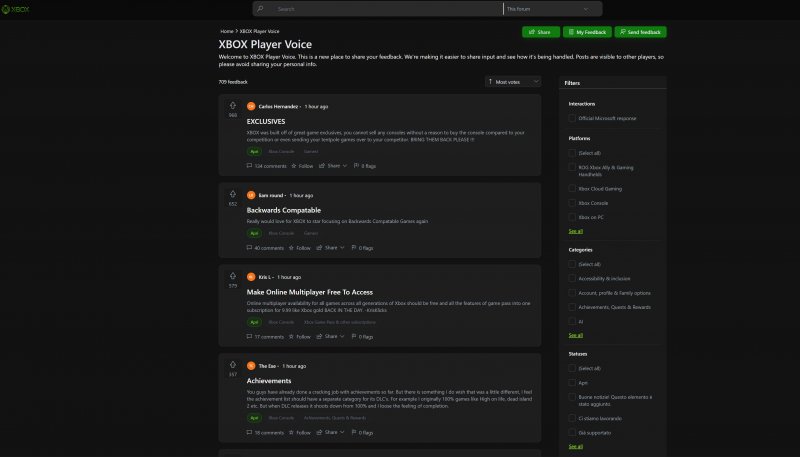800x457 pixels.
Task: Open comments on EXCLUSIVES post
Action: (x=266, y=166)
